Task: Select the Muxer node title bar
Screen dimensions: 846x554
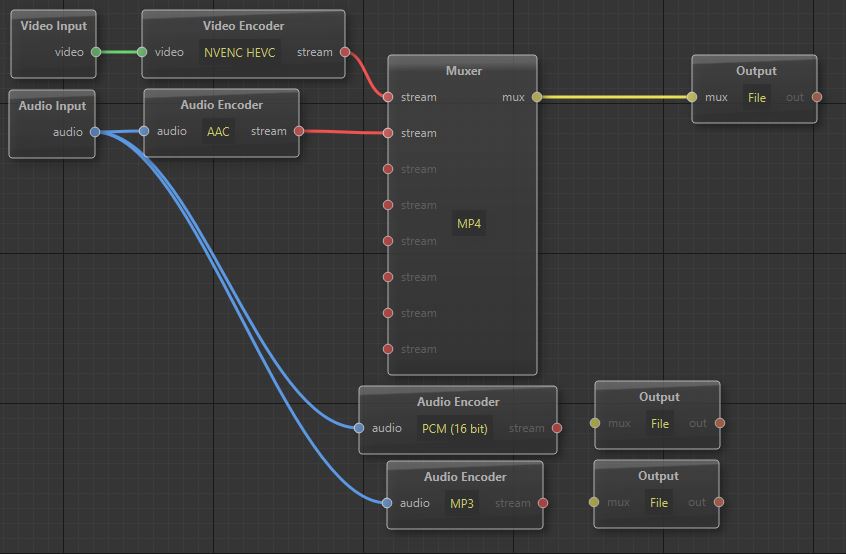Action: 463,71
